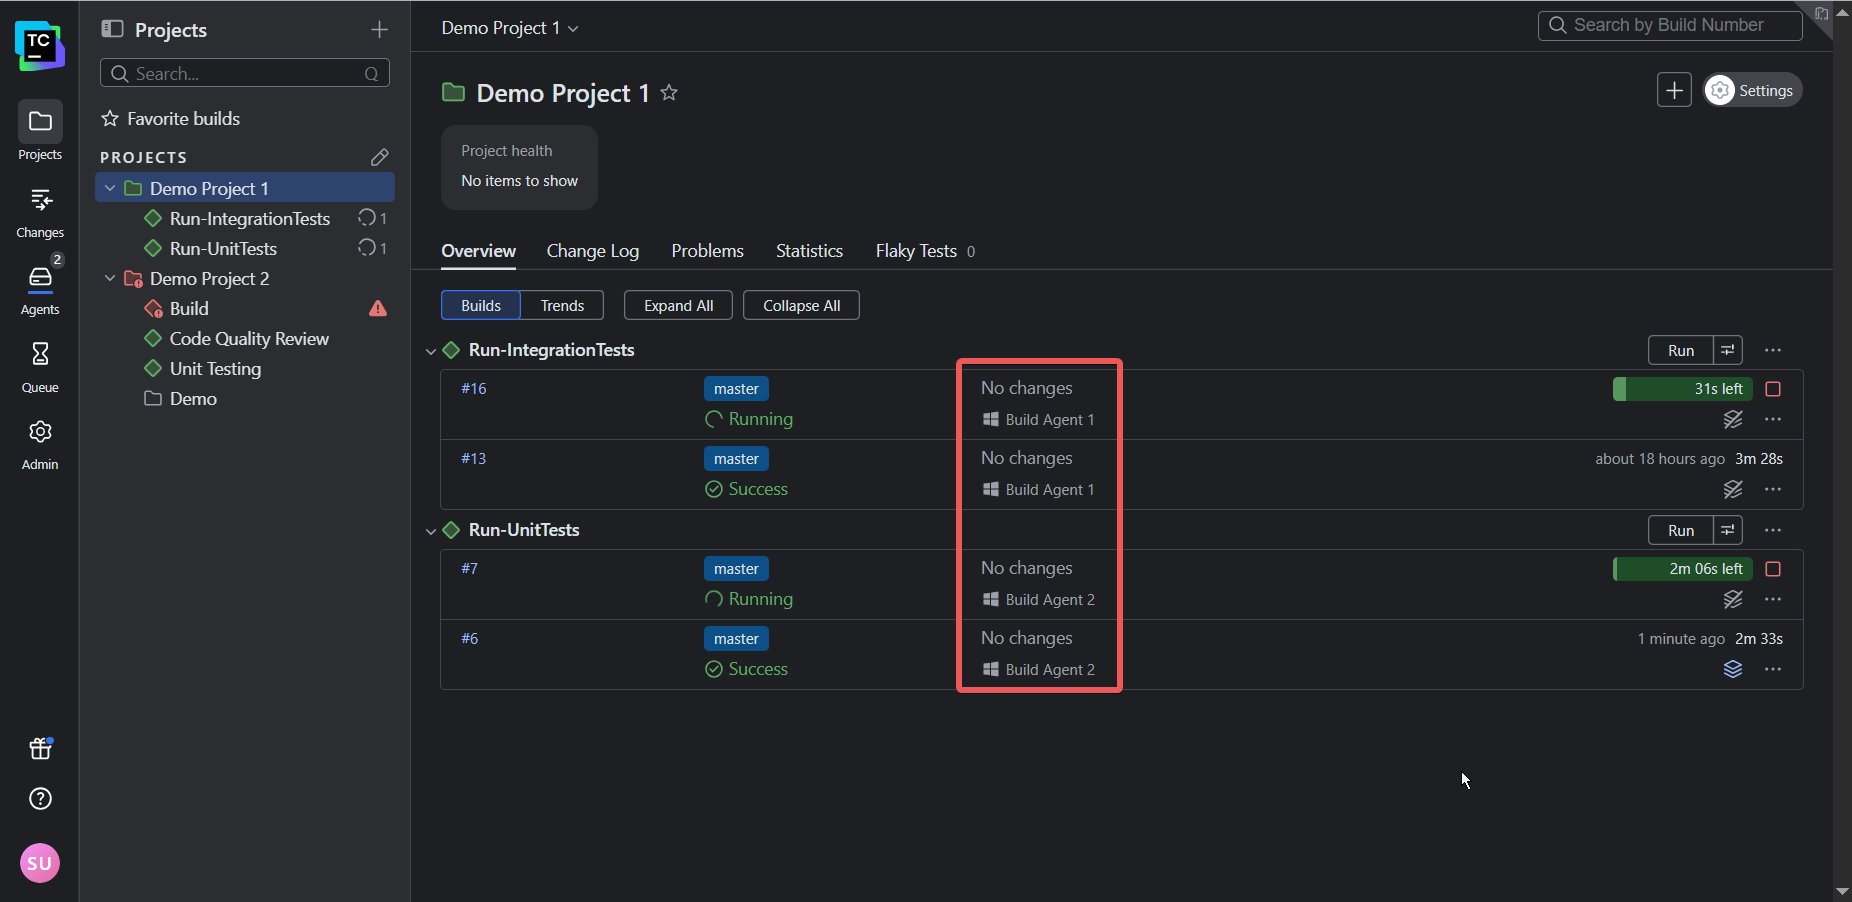The width and height of the screenshot is (1852, 902).
Task: Click the What's New gift icon
Action: tap(40, 748)
